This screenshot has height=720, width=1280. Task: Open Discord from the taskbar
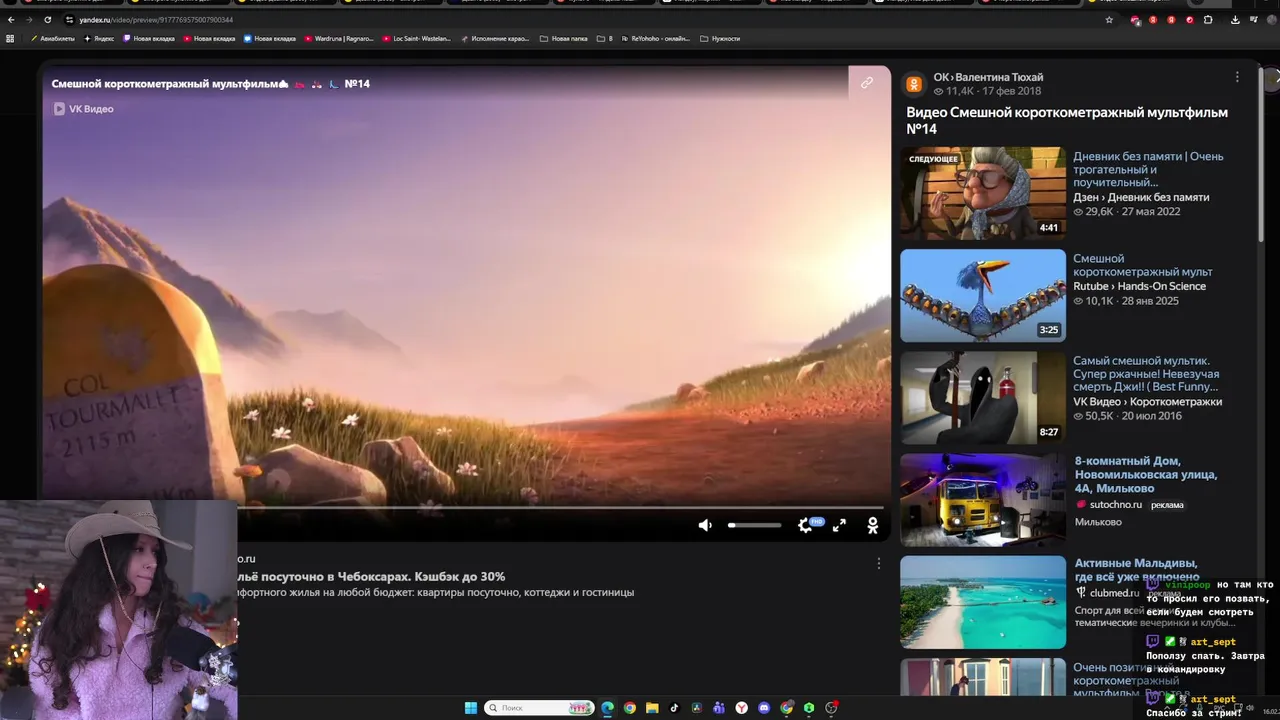click(764, 708)
